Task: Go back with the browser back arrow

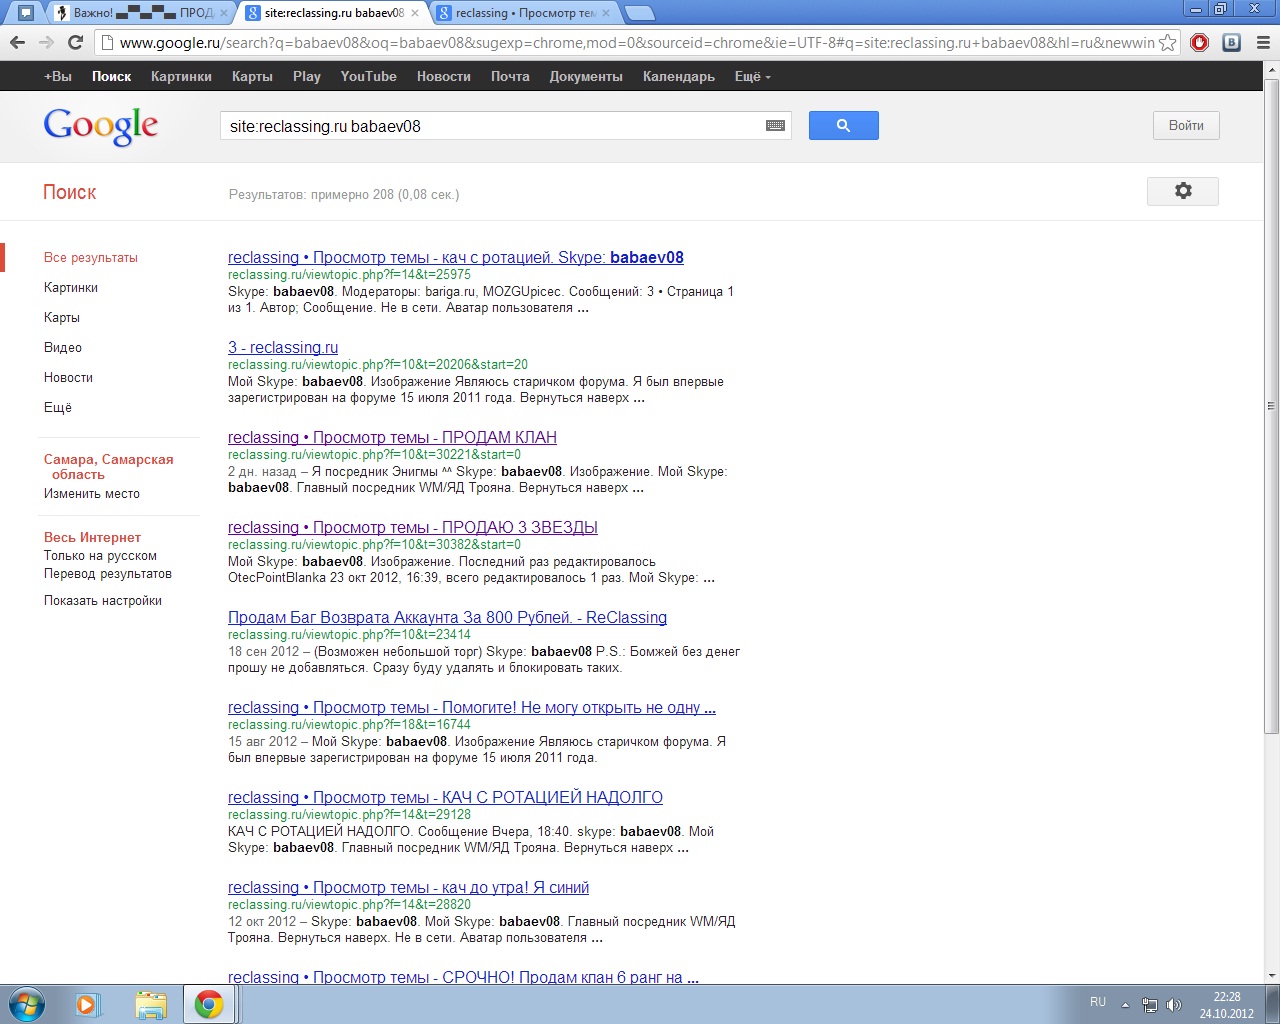Action: [x=17, y=42]
